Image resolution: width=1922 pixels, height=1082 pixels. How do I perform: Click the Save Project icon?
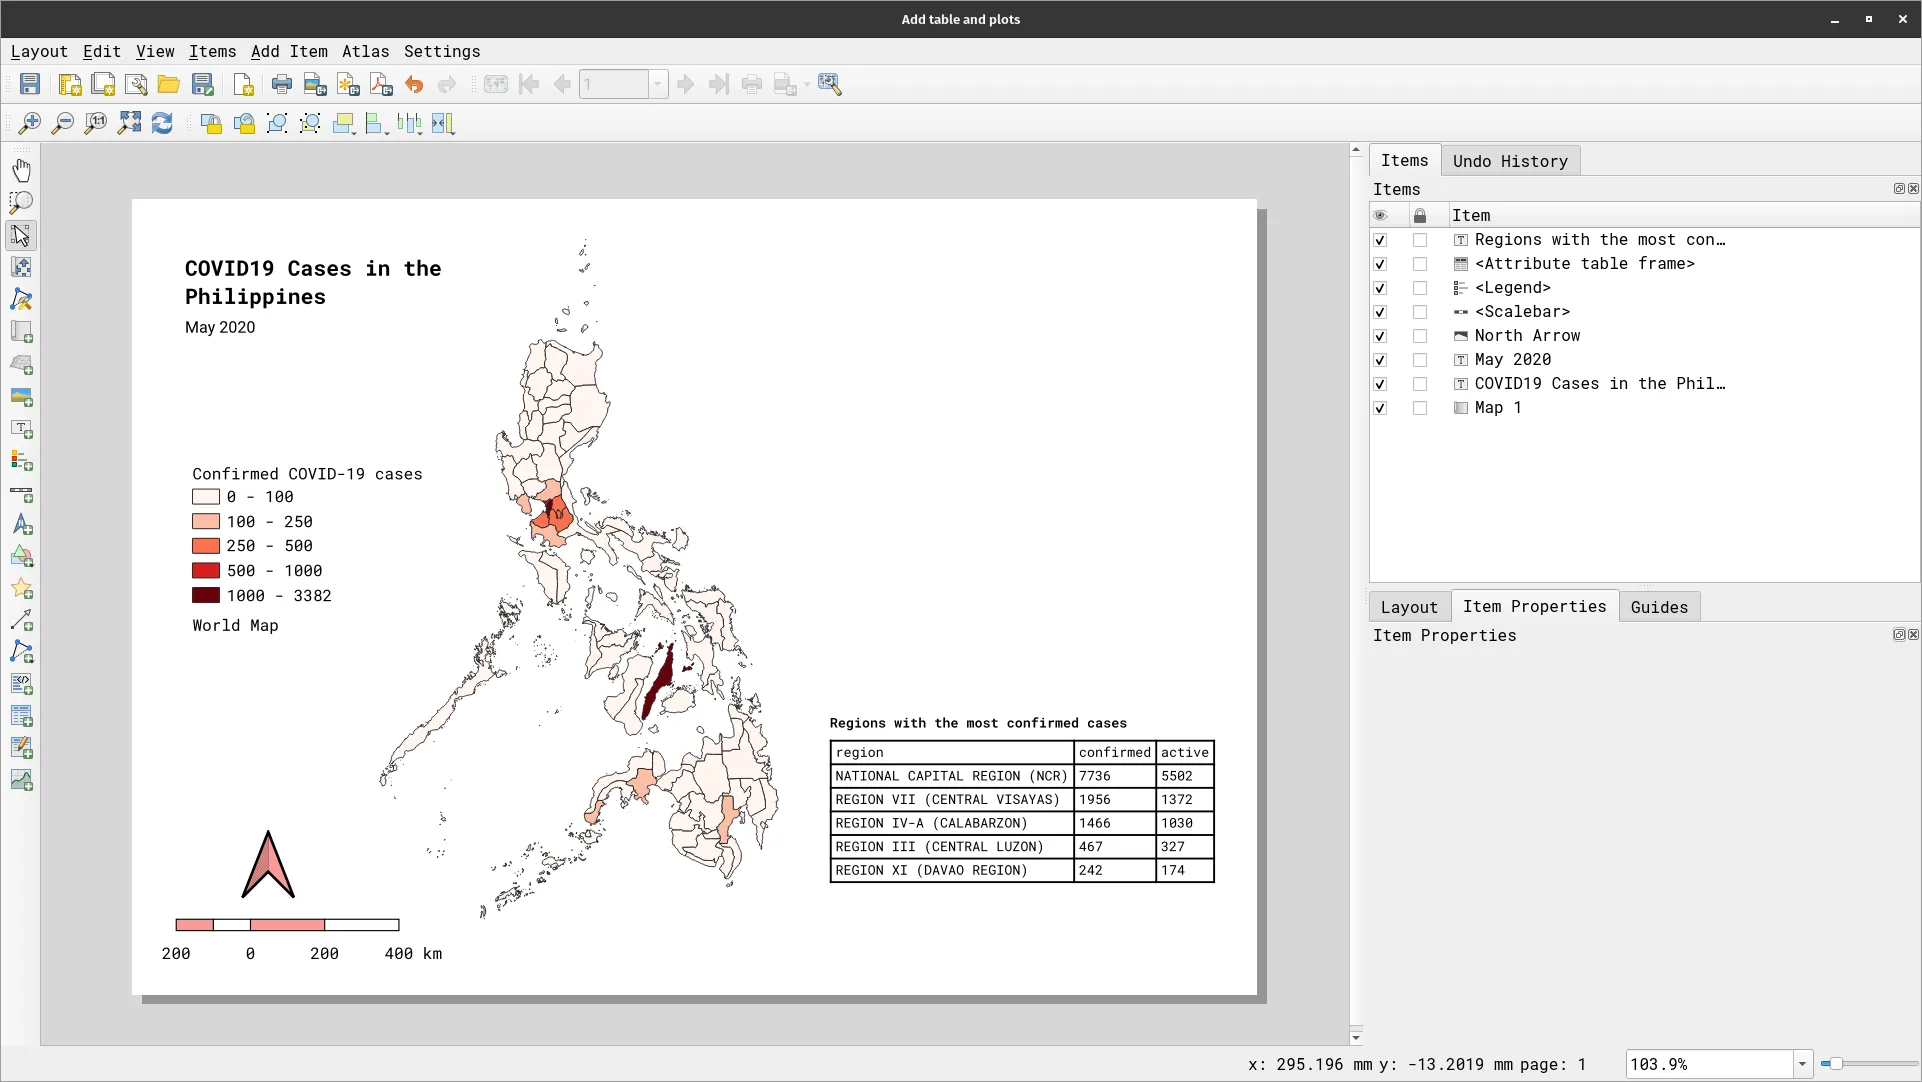click(x=30, y=85)
